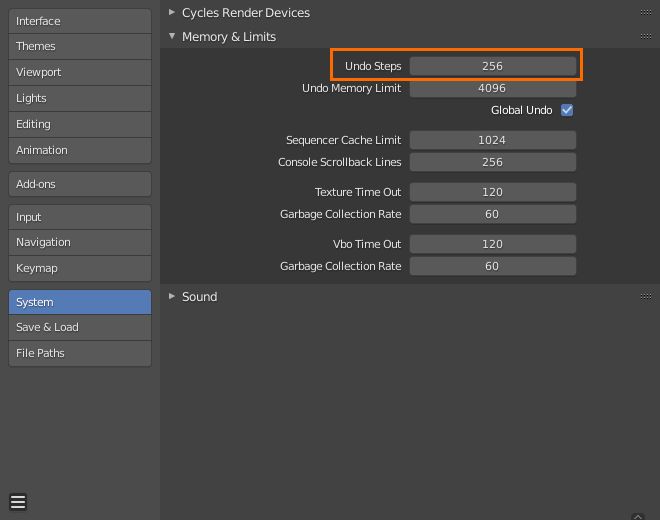
Task: Click Garbage Collection Rate field under Texture Time Out
Action: pyautogui.click(x=492, y=214)
